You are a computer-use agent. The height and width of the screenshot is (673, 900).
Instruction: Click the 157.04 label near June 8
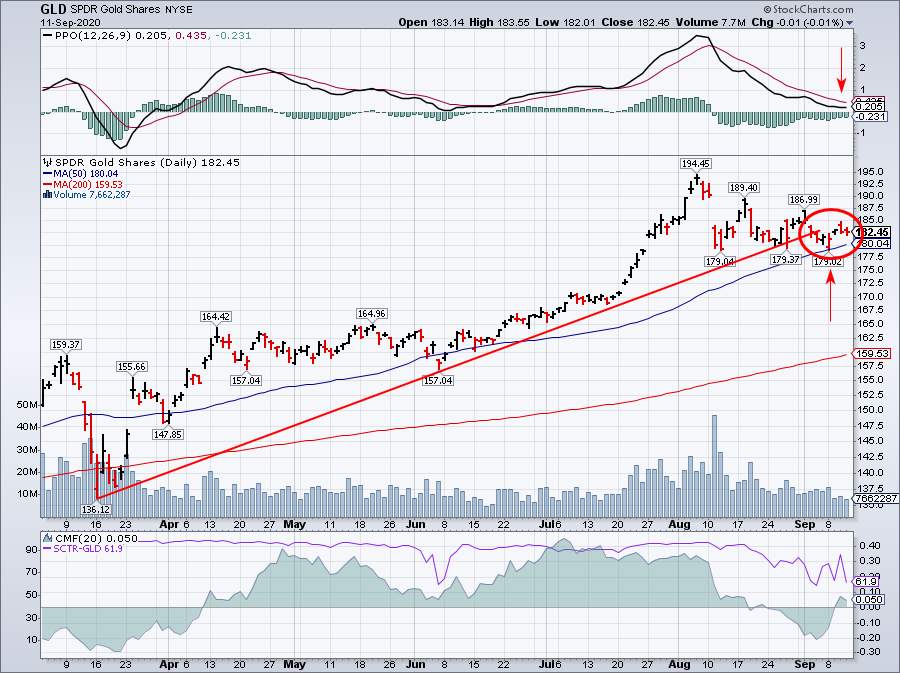[437, 380]
